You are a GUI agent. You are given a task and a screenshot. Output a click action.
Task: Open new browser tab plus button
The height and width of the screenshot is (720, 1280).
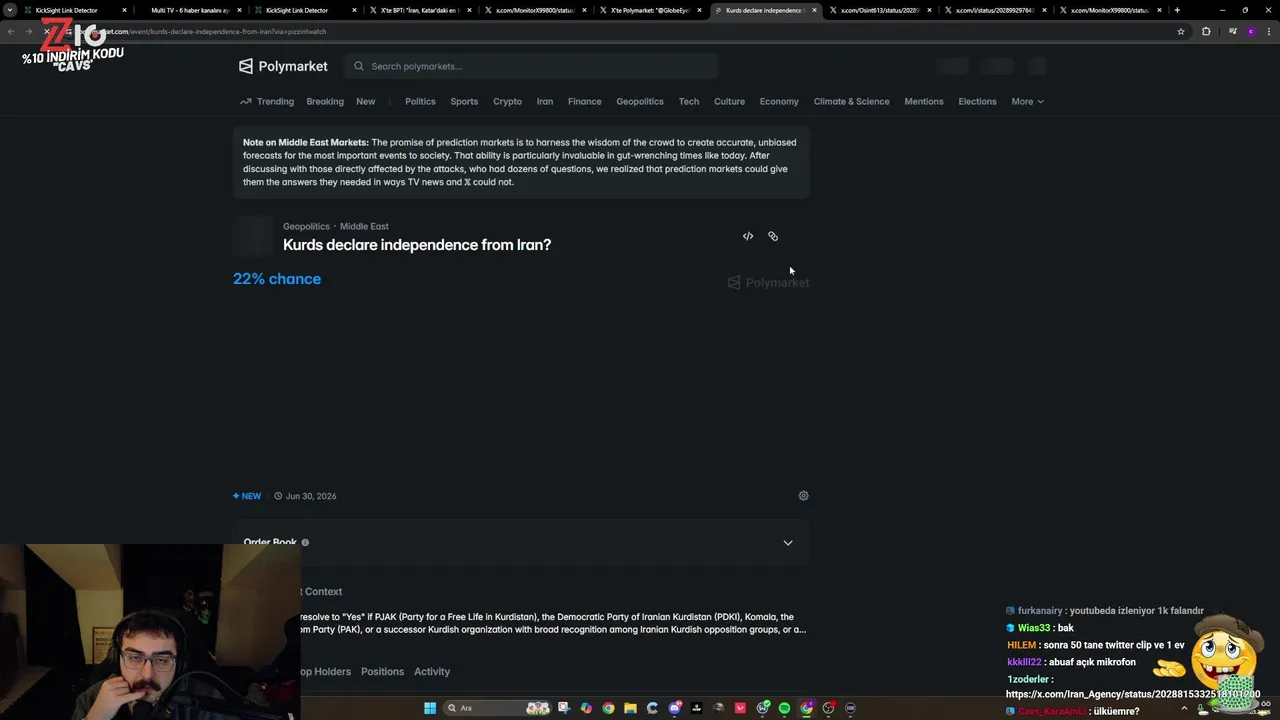click(1177, 10)
